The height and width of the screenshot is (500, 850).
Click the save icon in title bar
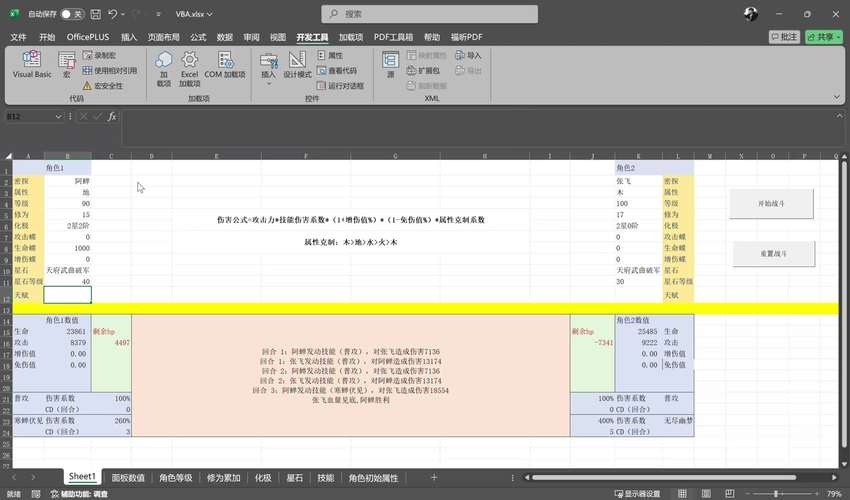coord(95,14)
